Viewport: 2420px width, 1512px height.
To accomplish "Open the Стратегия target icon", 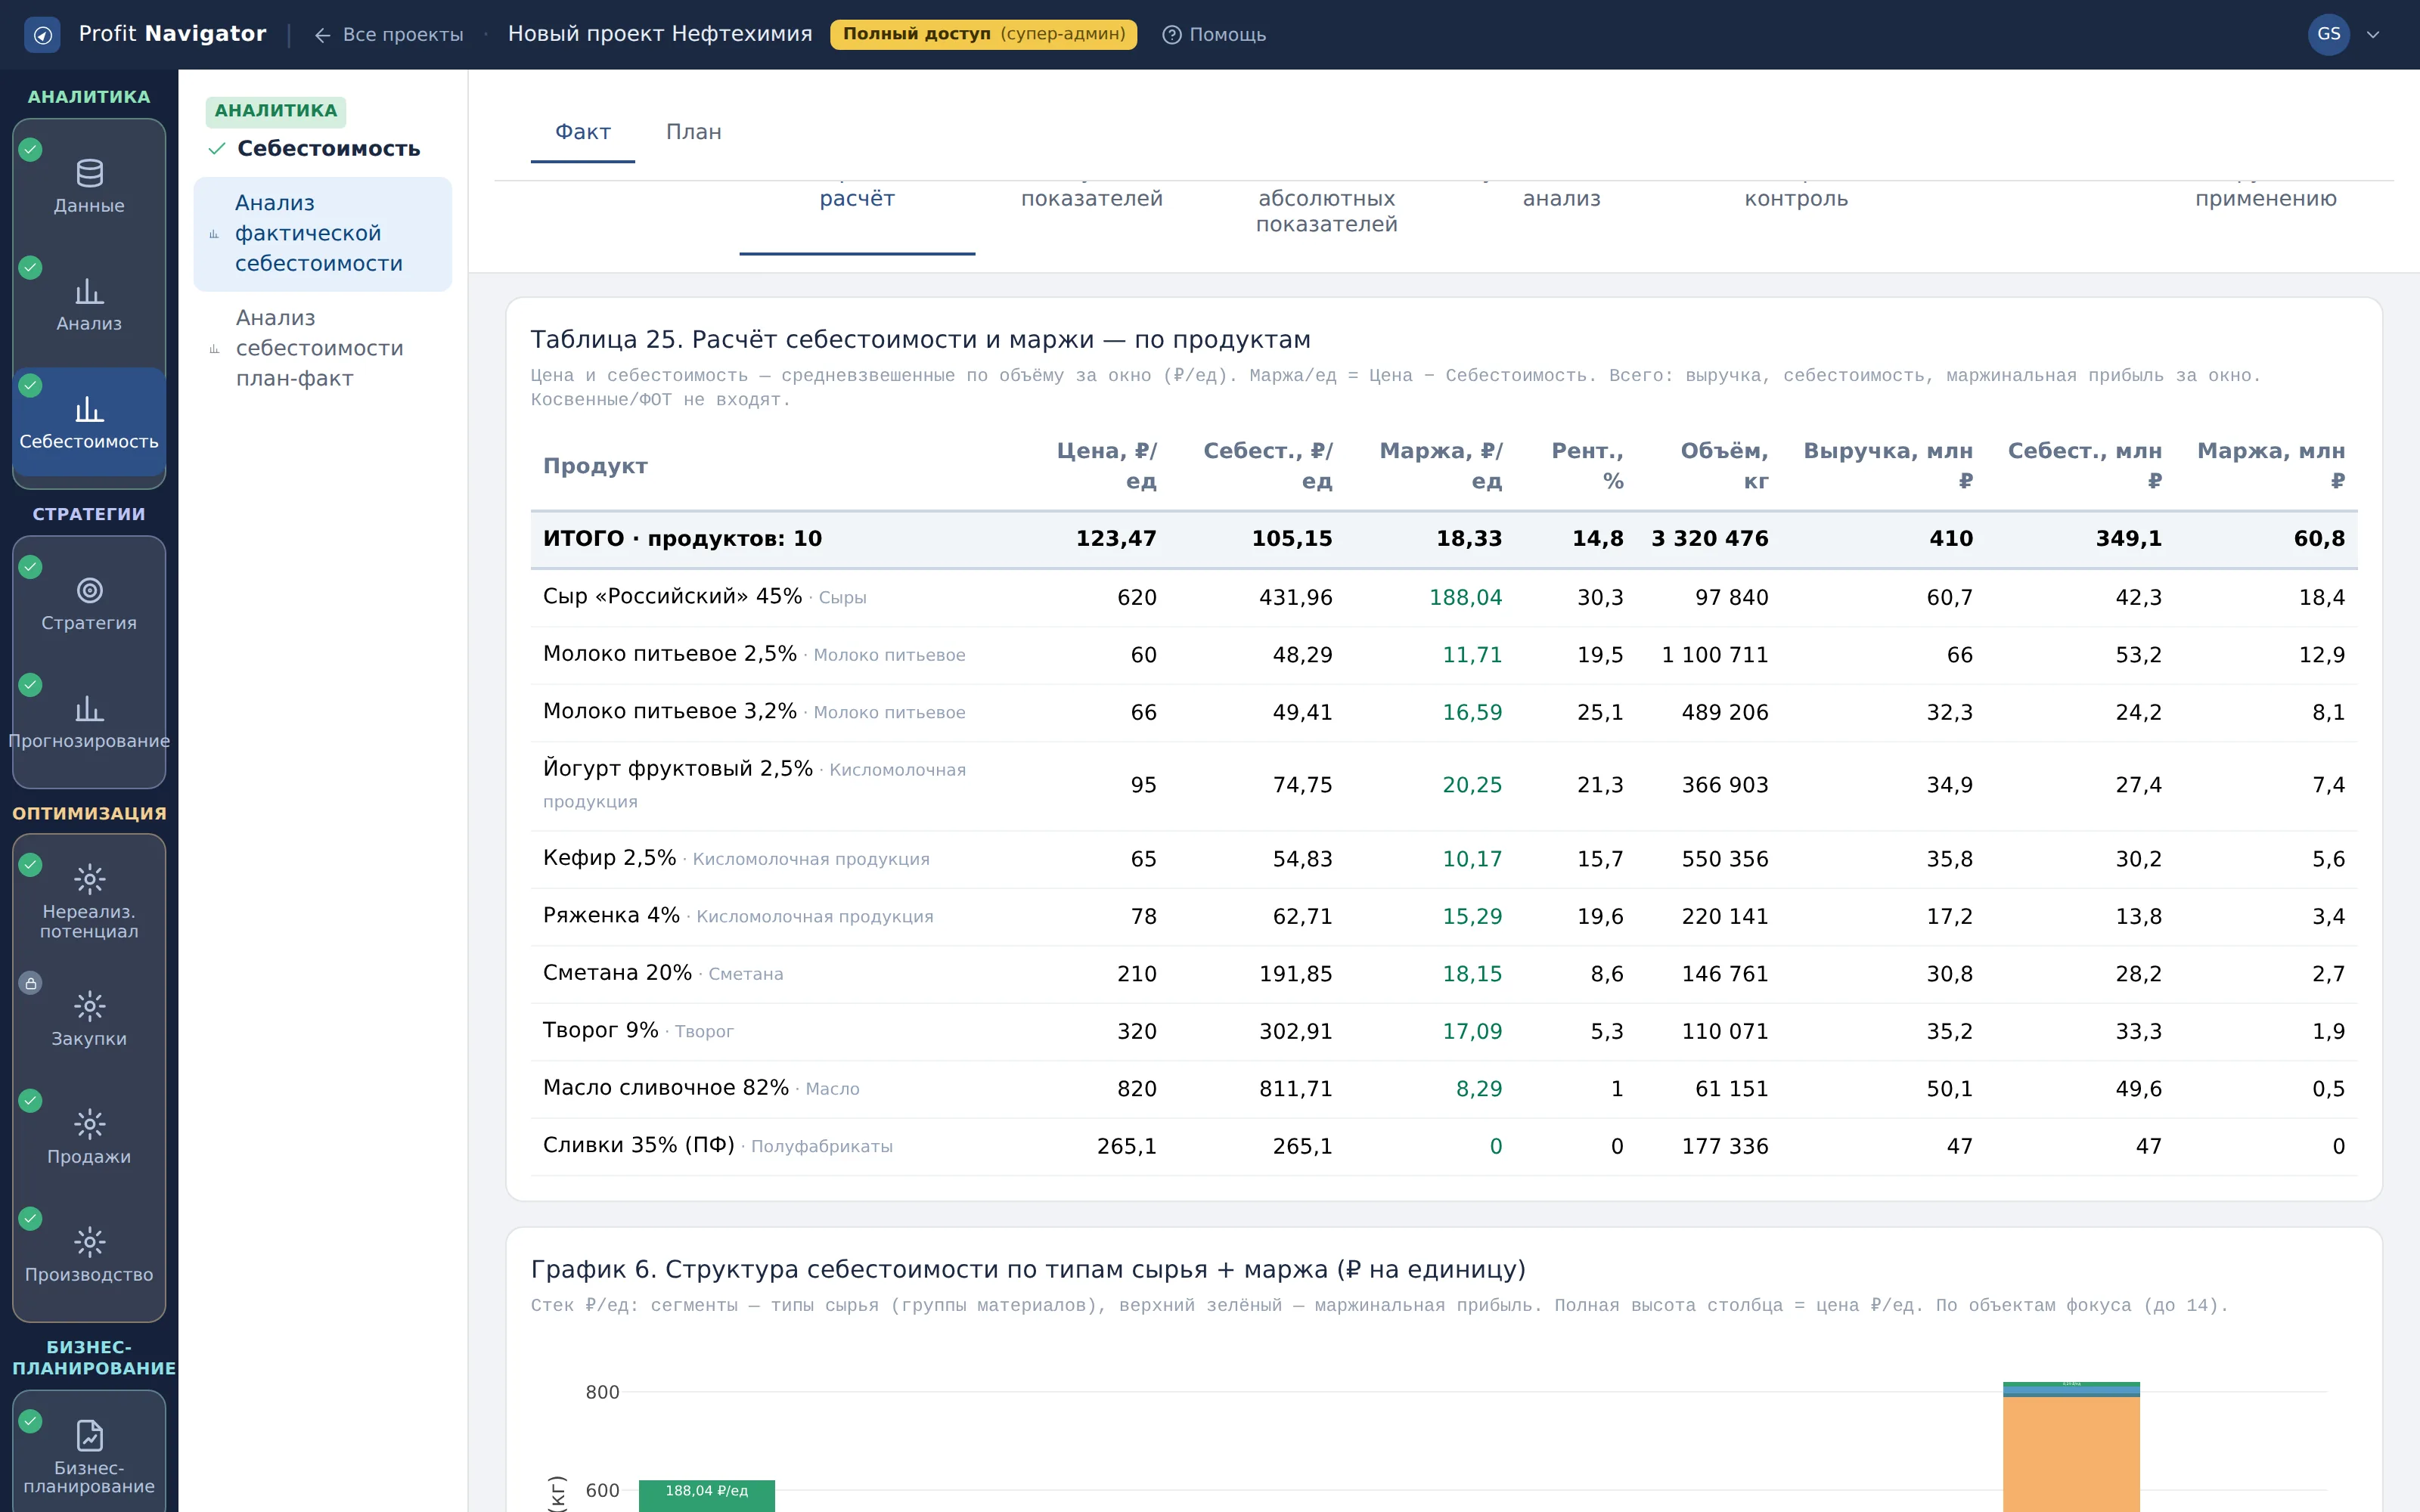I will [89, 591].
